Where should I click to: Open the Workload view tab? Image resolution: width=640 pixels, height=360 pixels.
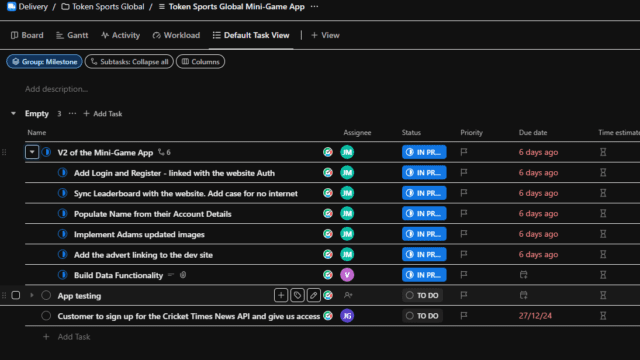tap(176, 36)
